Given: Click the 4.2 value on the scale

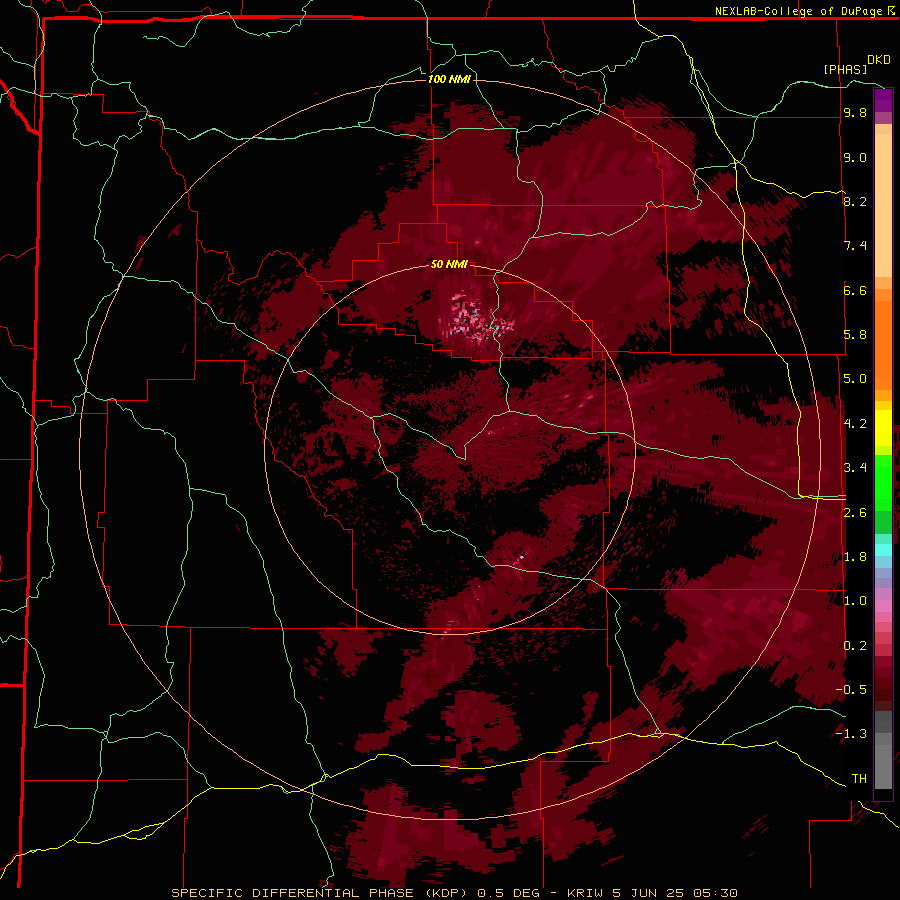Looking at the screenshot, I should click(x=855, y=424).
